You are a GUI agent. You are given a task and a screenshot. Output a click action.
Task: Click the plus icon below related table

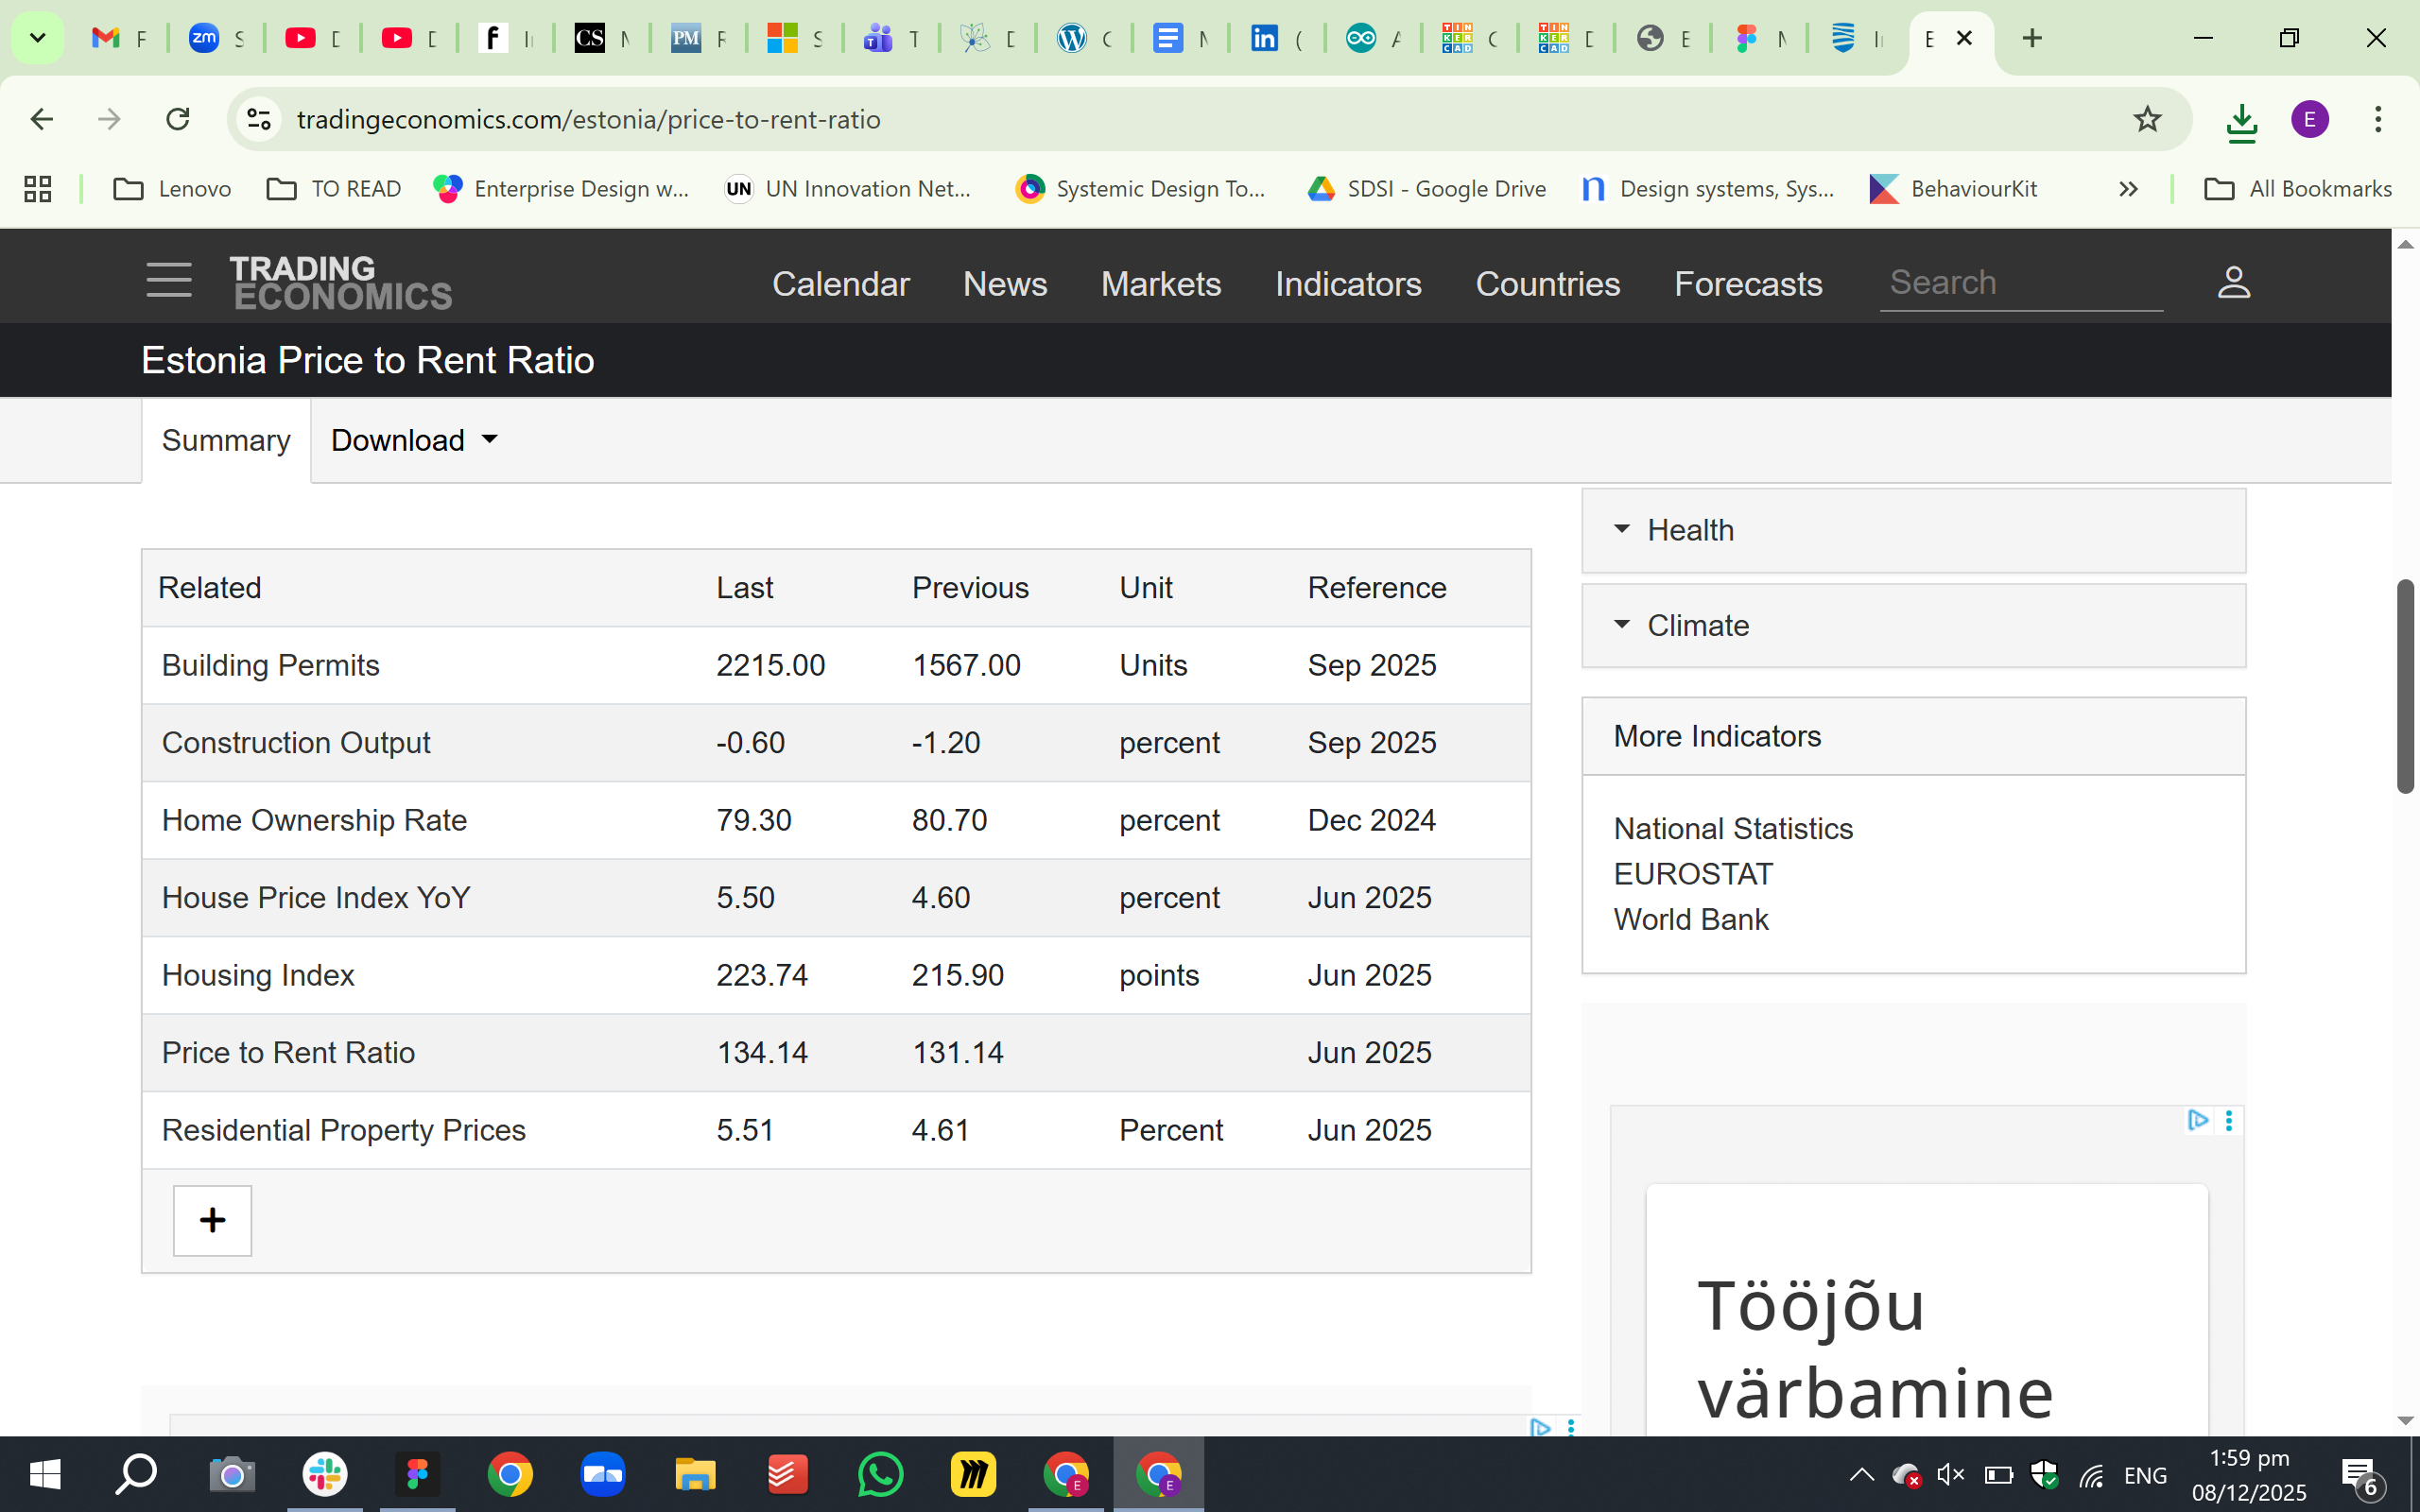[x=212, y=1220]
